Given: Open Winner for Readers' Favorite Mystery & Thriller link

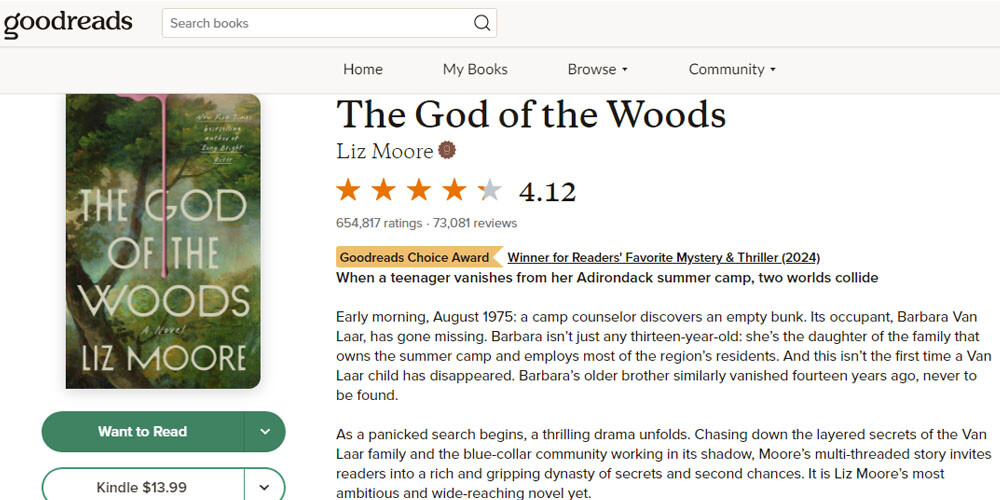Looking at the screenshot, I should point(663,258).
